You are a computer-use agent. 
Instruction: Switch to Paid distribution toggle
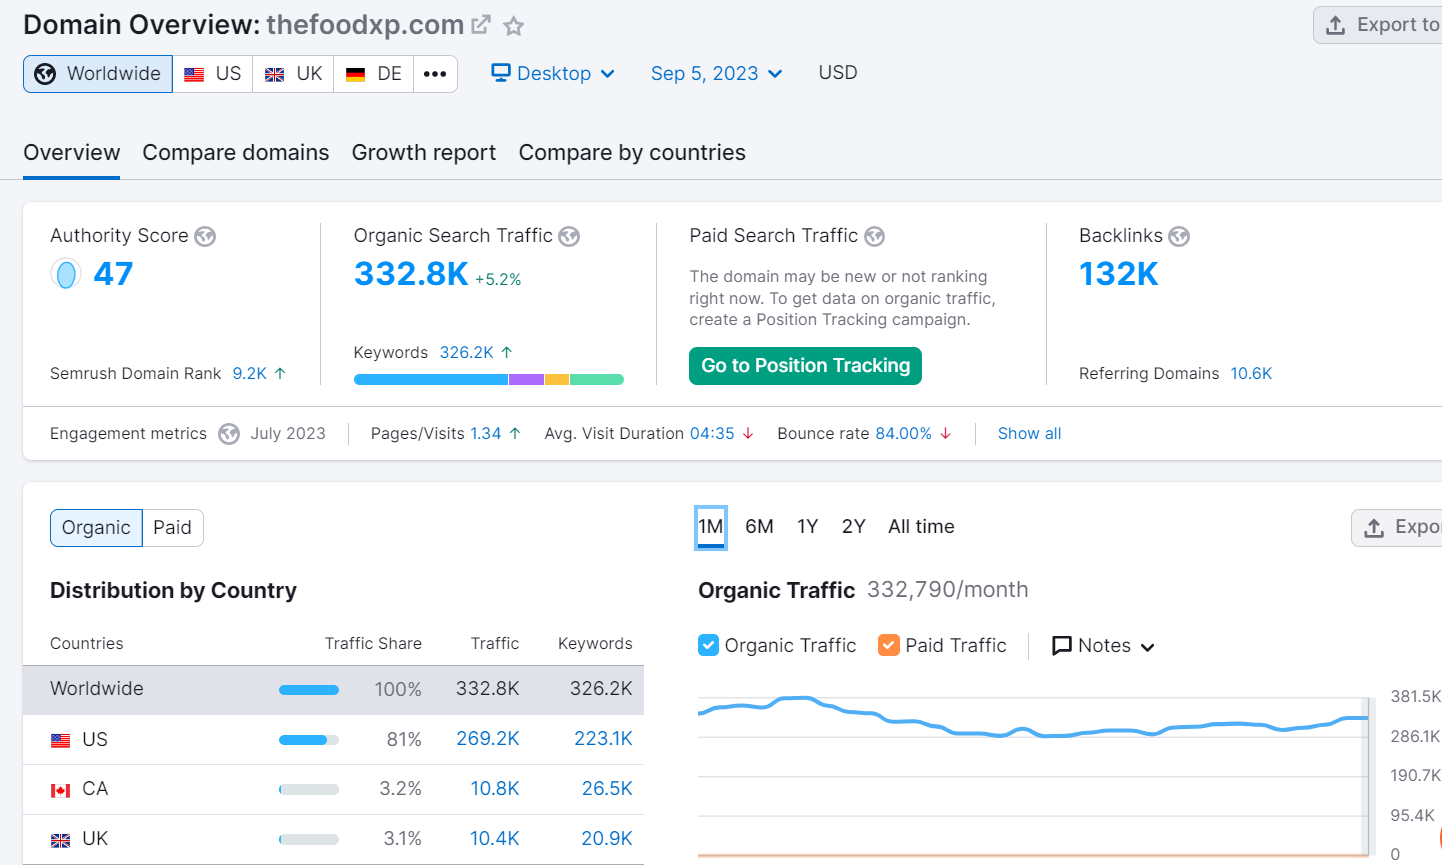pyautogui.click(x=173, y=528)
